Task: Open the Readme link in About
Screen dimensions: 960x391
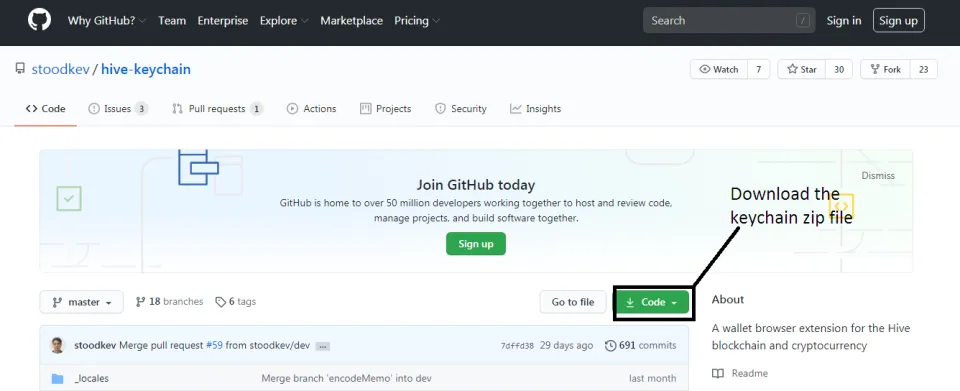Action: click(x=740, y=373)
